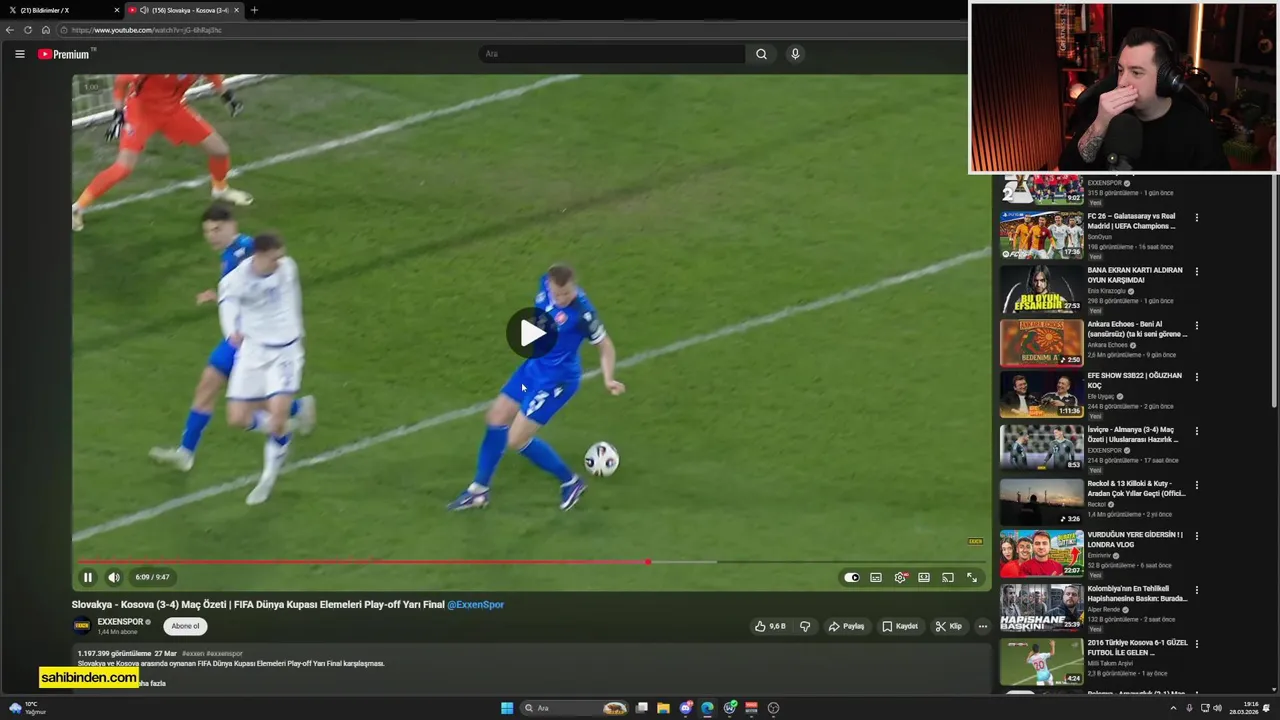Click the play overlay in video center
This screenshot has height=720, width=1280.
[x=531, y=333]
